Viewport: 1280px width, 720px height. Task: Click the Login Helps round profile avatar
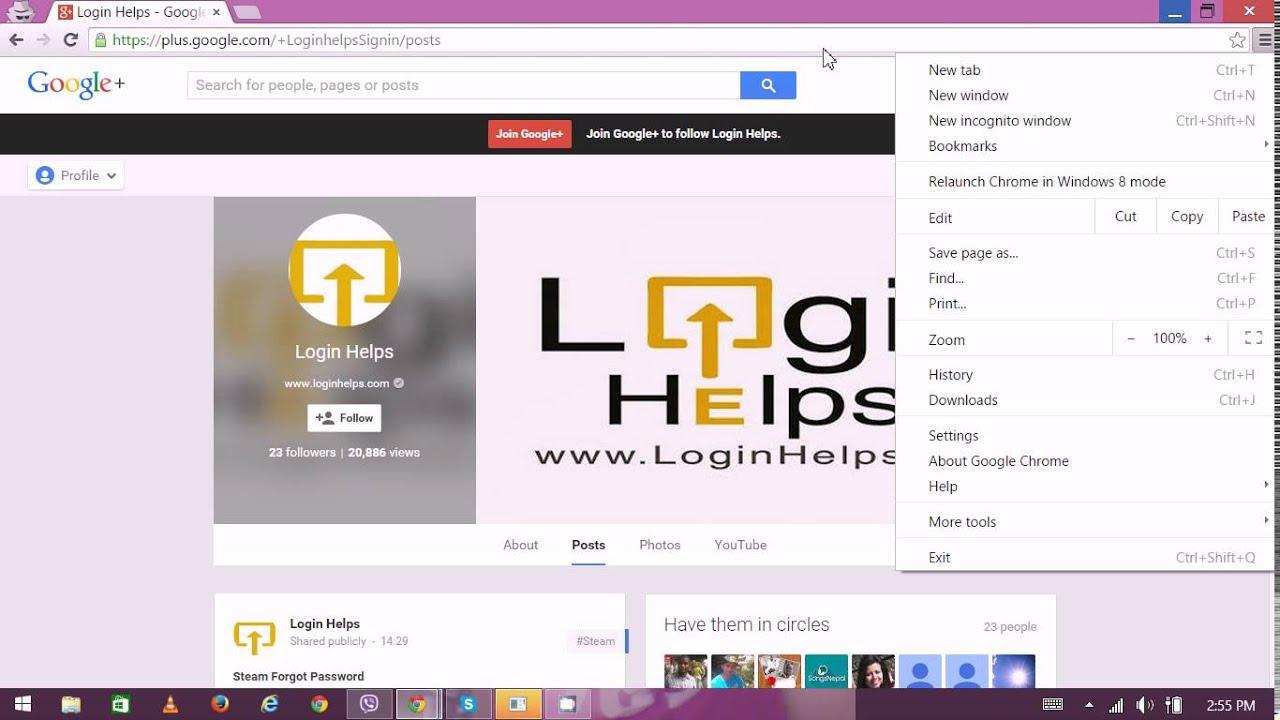tap(344, 270)
